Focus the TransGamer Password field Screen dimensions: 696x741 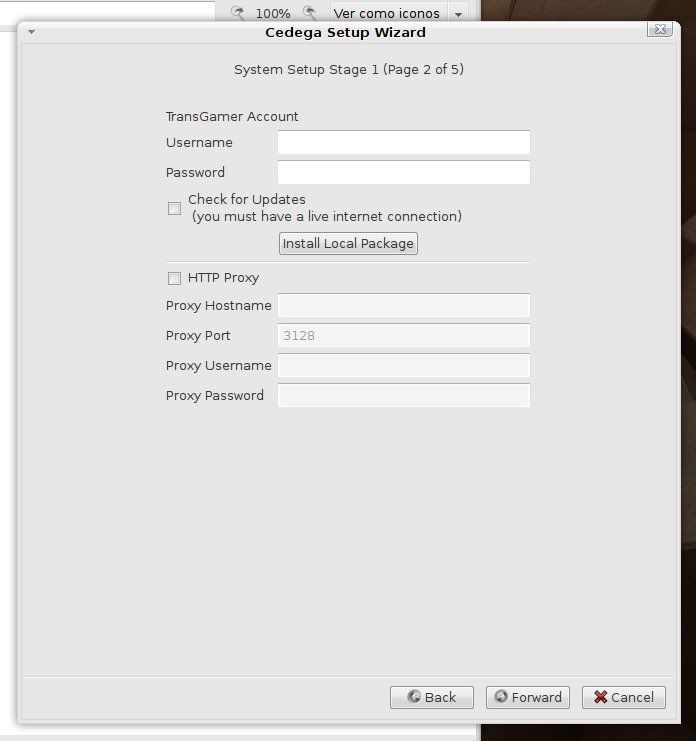(404, 172)
